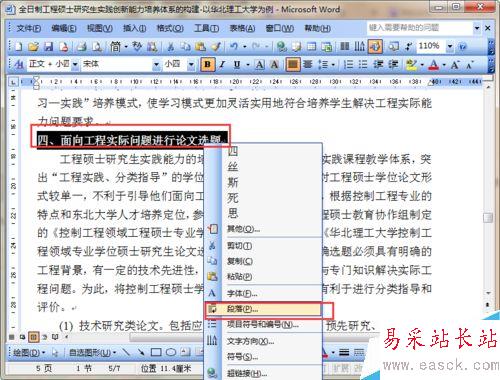
Task: Switch to Normal view button
Action: pos(12,337)
